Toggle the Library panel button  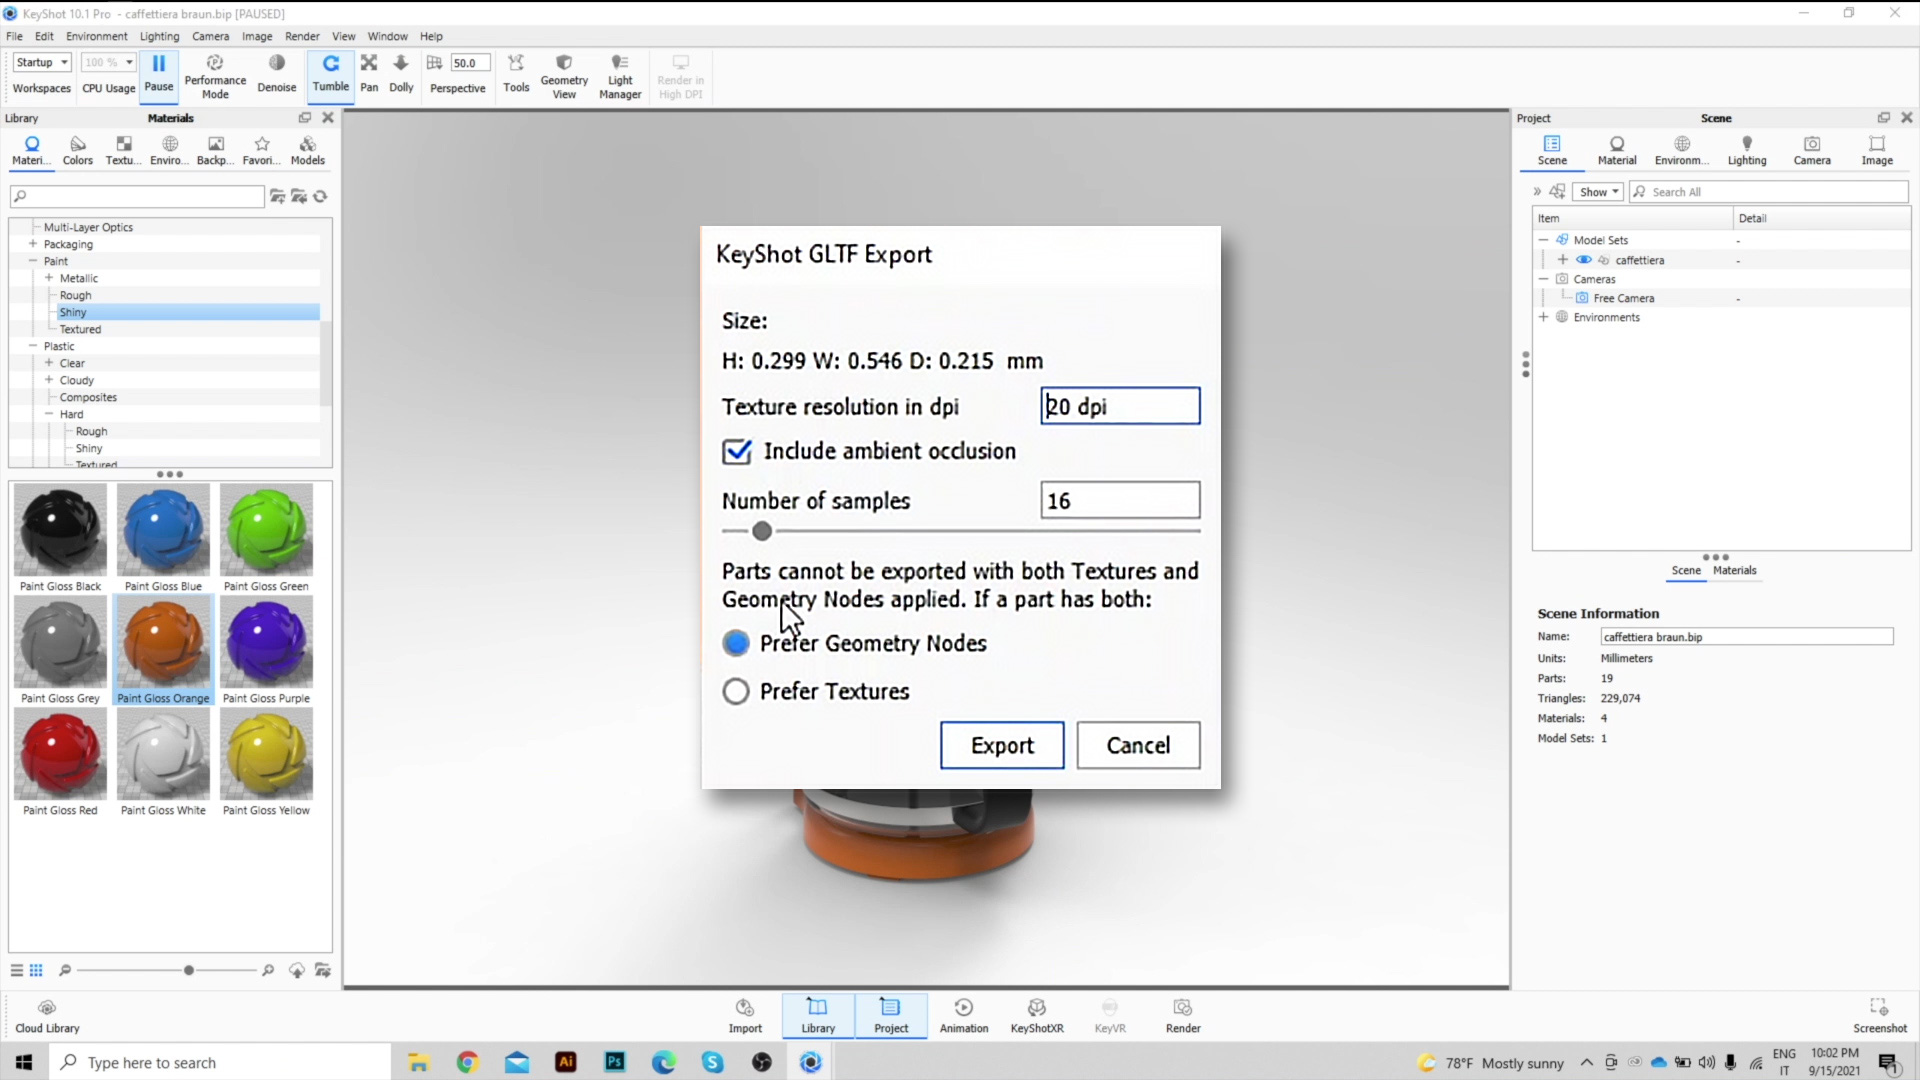(818, 1015)
